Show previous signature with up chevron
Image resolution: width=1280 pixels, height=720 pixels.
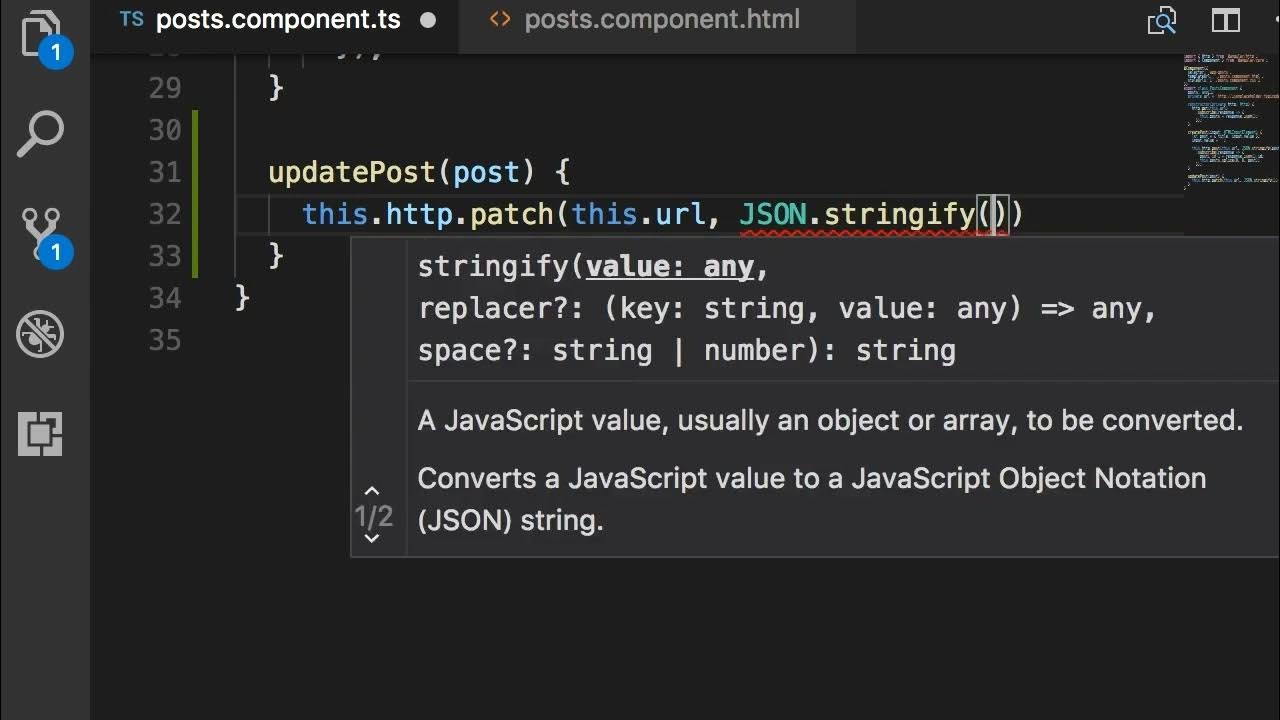372,491
